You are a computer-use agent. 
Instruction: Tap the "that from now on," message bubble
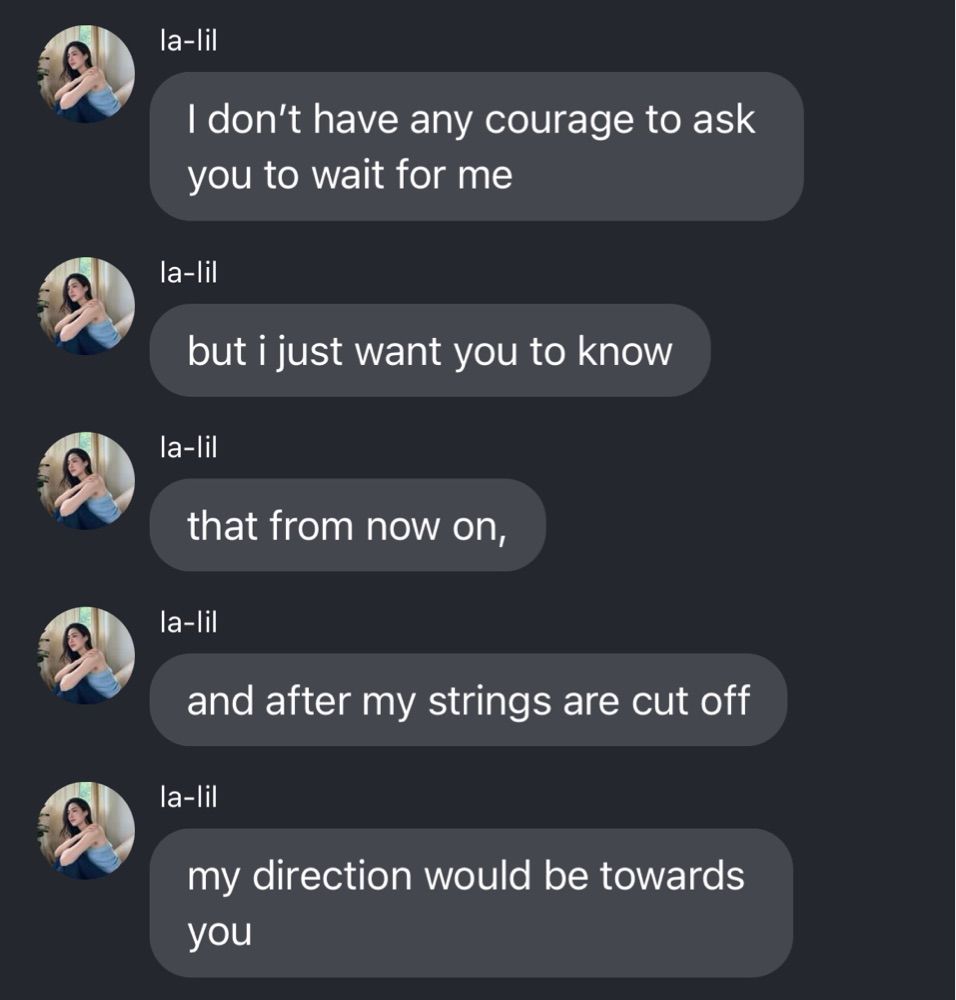pos(347,526)
